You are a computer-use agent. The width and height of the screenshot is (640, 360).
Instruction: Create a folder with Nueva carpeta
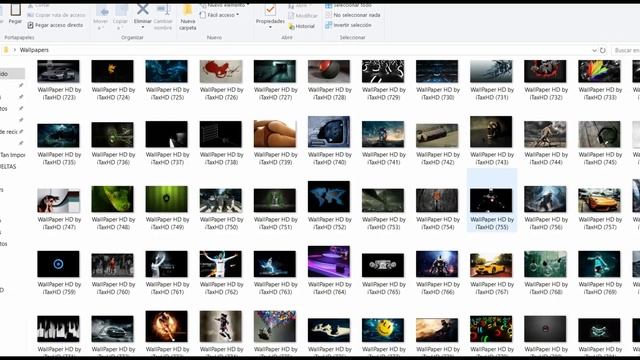[x=188, y=17]
